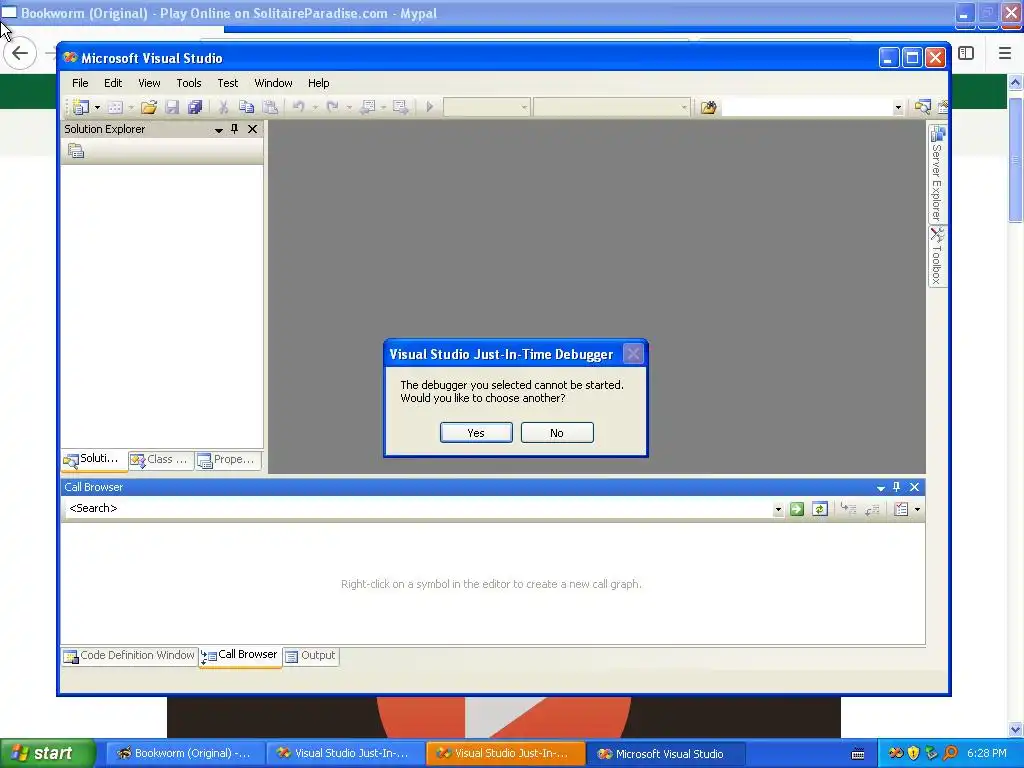Click the Refresh icon in Call Browser
The height and width of the screenshot is (768, 1024).
pyautogui.click(x=820, y=509)
